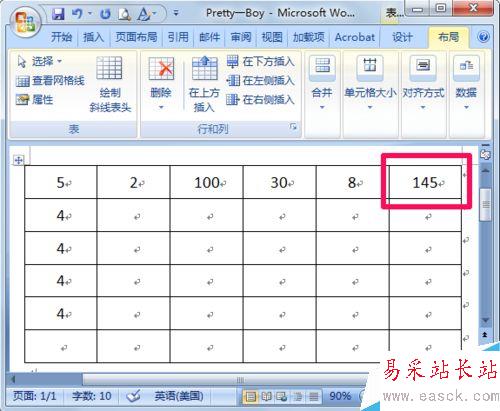Image resolution: width=500 pixels, height=411 pixels.
Task: Open Word help question mark icon
Action: [x=483, y=37]
